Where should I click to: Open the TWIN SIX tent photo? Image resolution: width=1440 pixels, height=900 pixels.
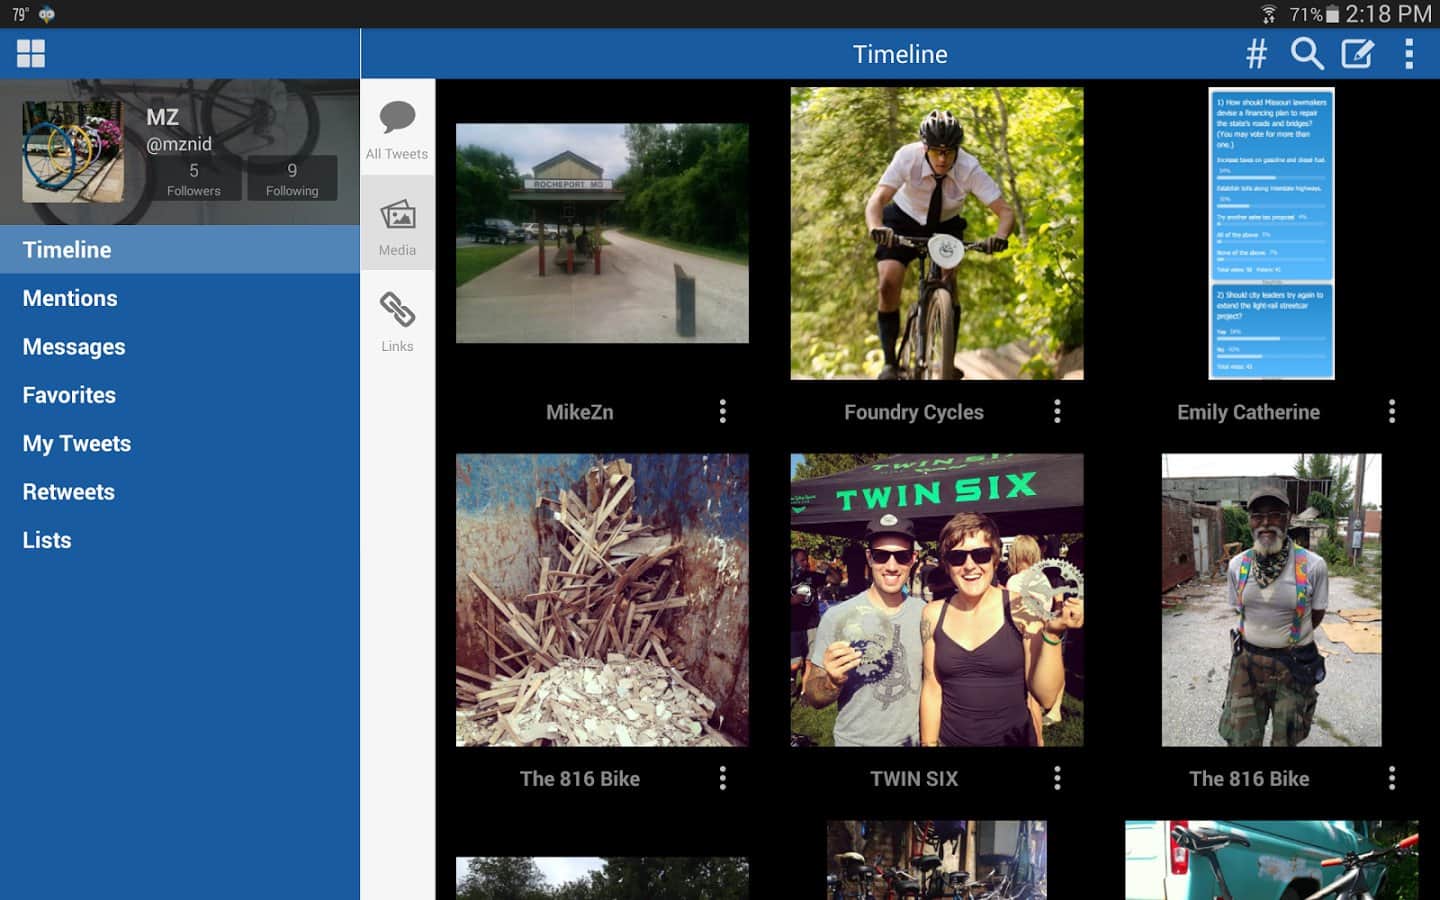click(x=936, y=600)
